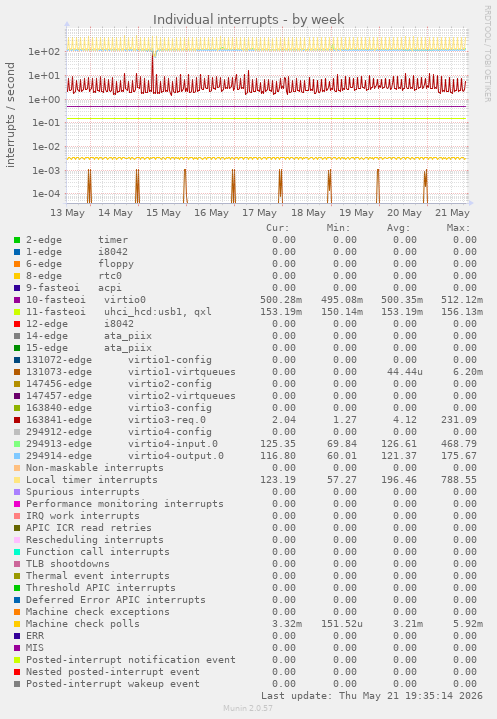The width and height of the screenshot is (497, 719).
Task: Click the 15 May date label
Action: click(164, 213)
